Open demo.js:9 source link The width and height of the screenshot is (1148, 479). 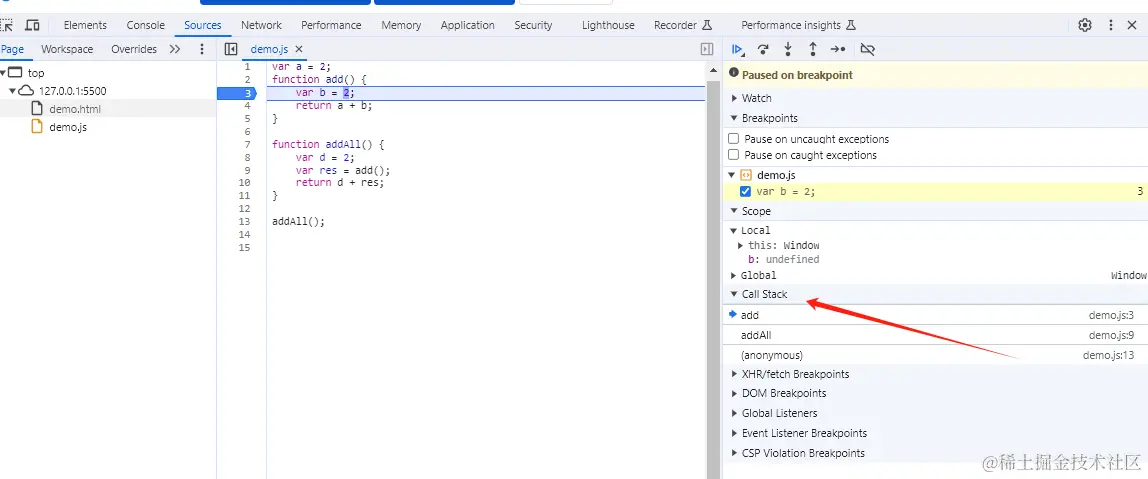[x=1111, y=335]
